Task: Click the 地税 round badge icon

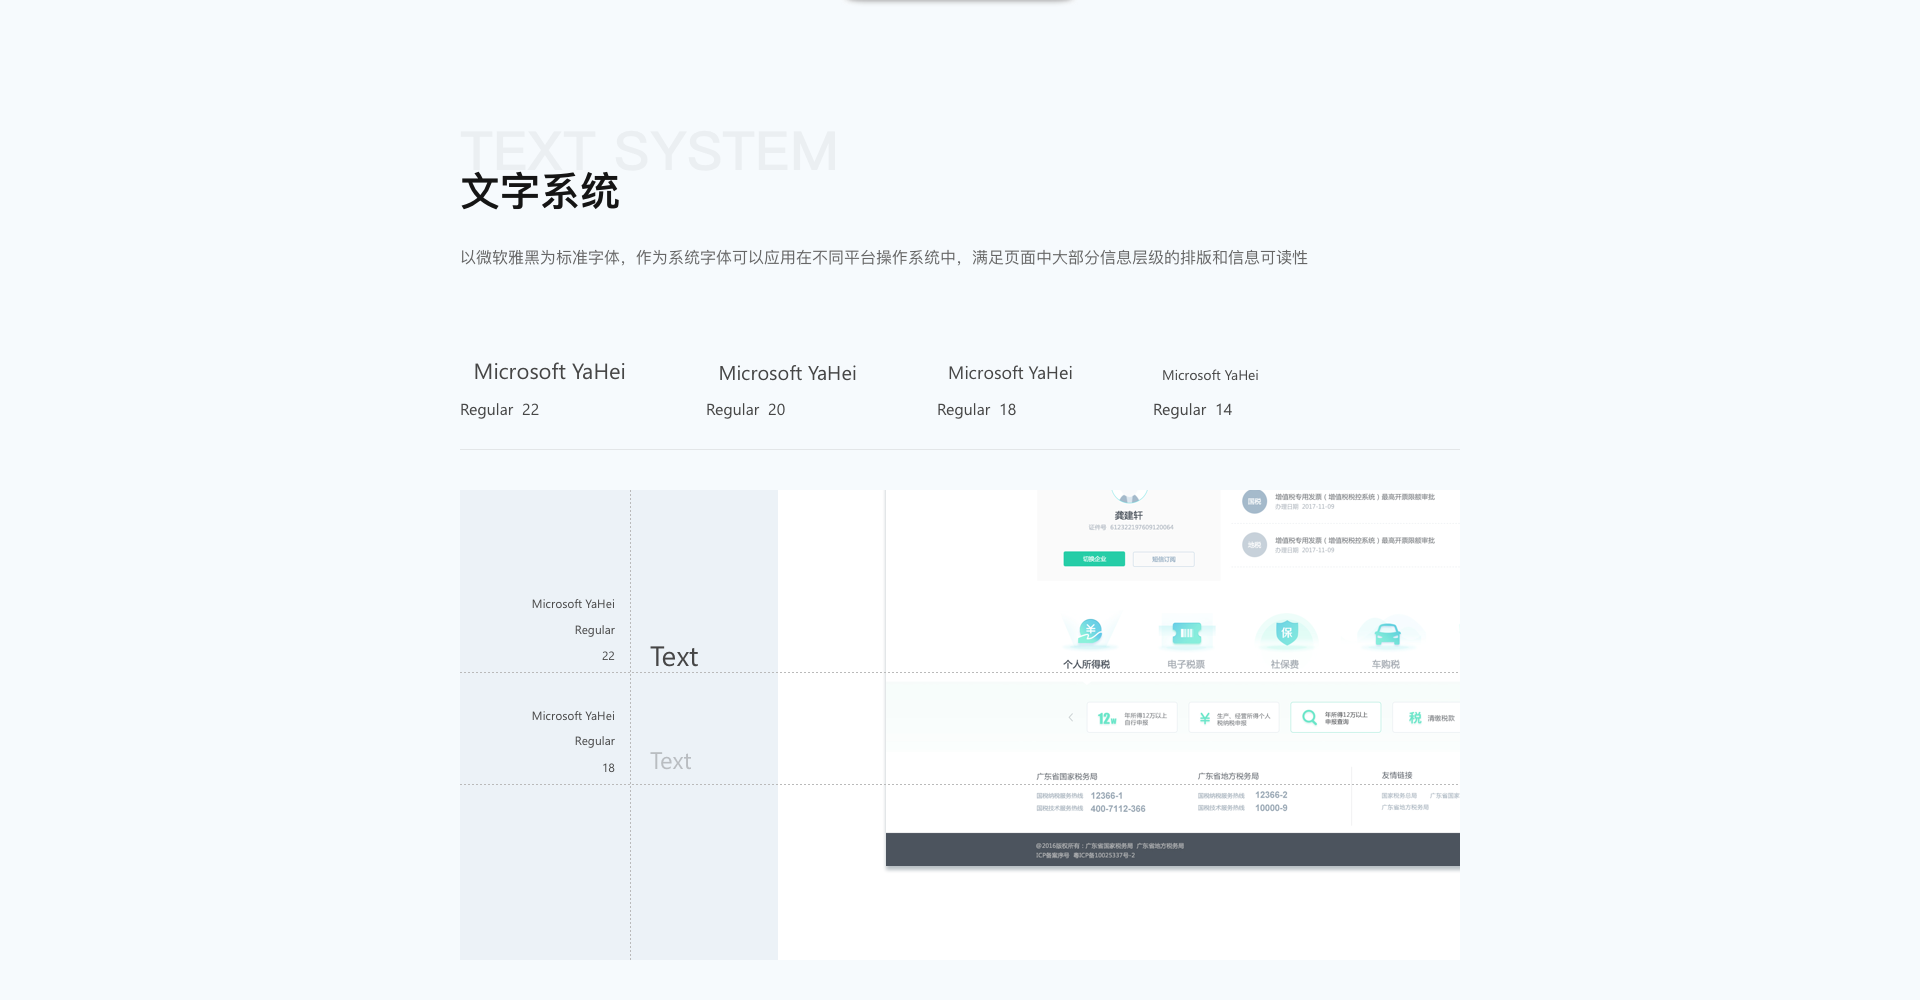Action: pyautogui.click(x=1254, y=545)
